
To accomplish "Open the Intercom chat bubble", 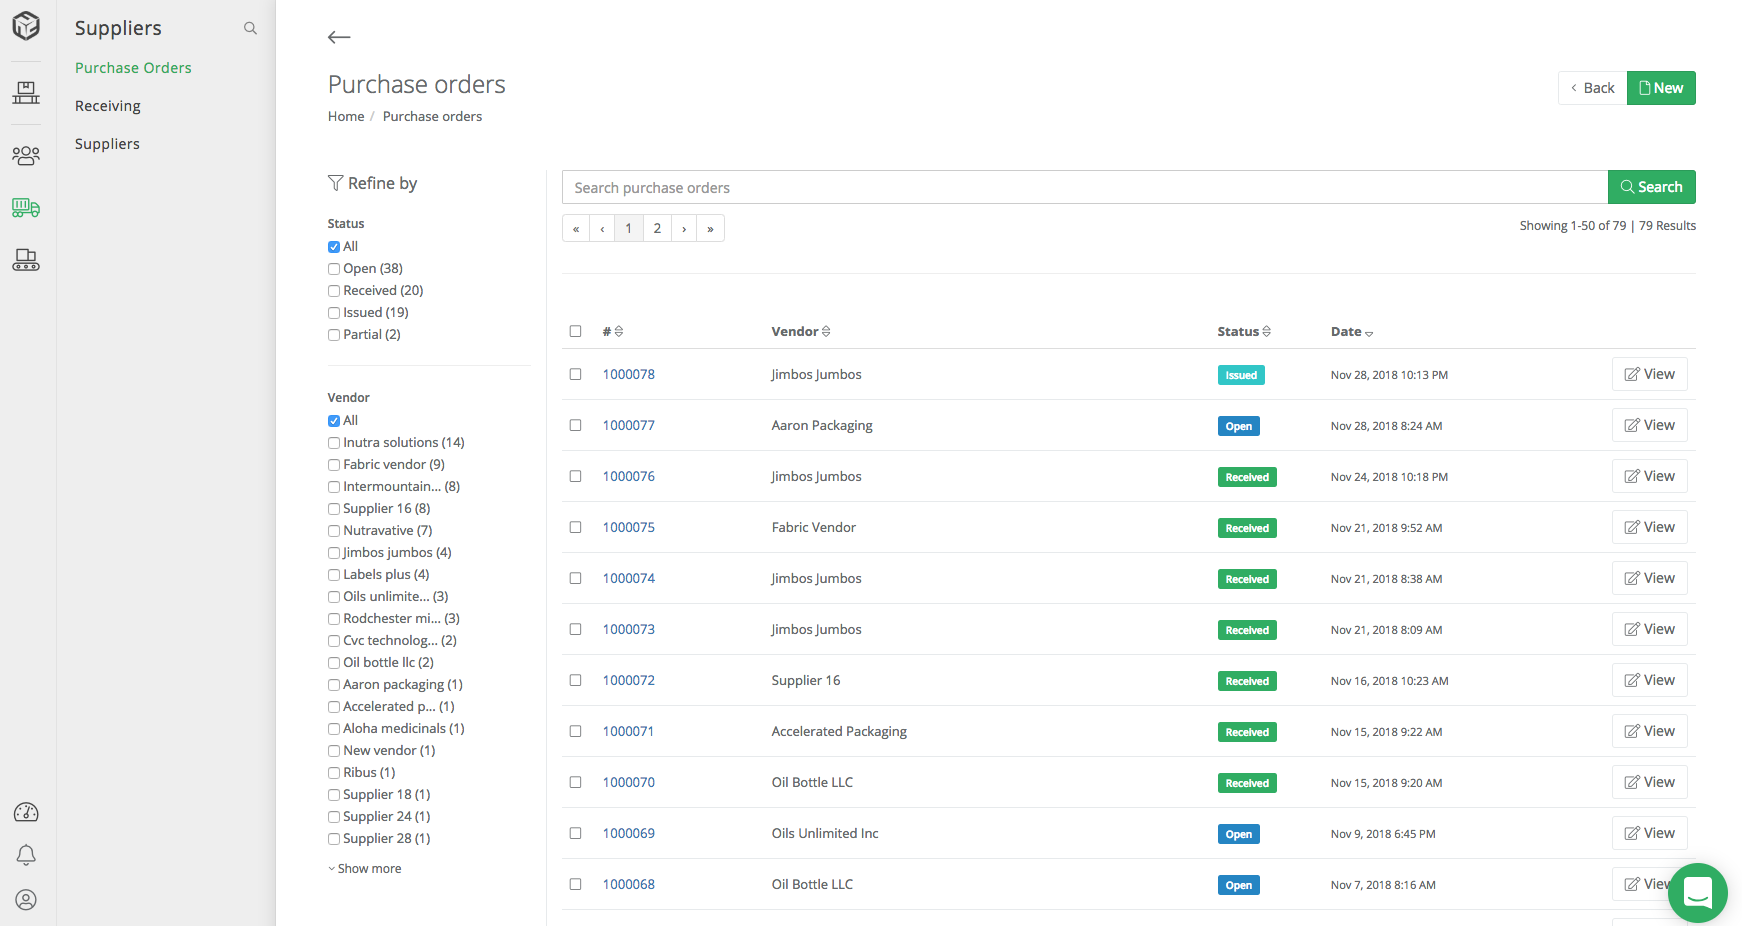I will click(x=1697, y=893).
